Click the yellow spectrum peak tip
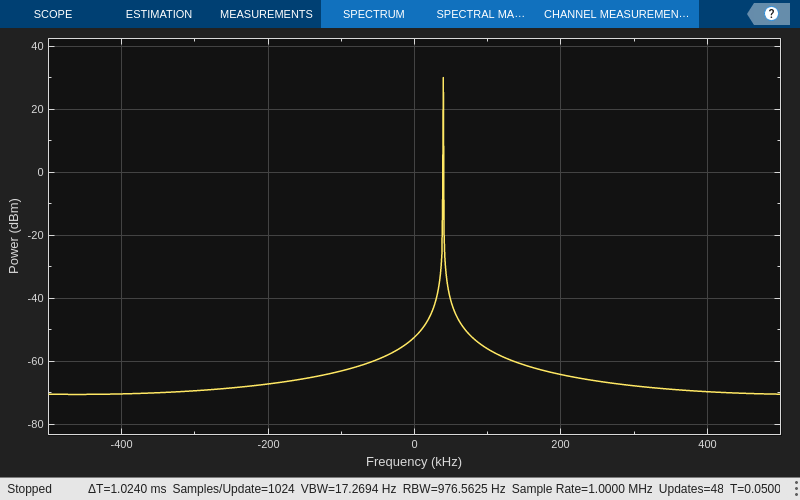The width and height of the screenshot is (800, 500). pyautogui.click(x=443, y=79)
